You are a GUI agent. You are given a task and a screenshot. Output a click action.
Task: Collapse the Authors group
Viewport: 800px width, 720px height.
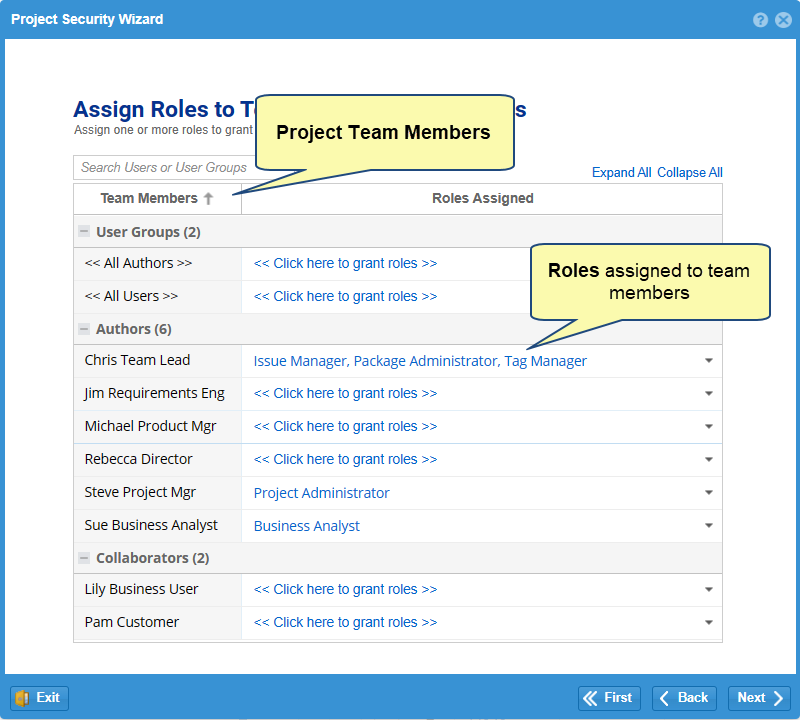(84, 329)
